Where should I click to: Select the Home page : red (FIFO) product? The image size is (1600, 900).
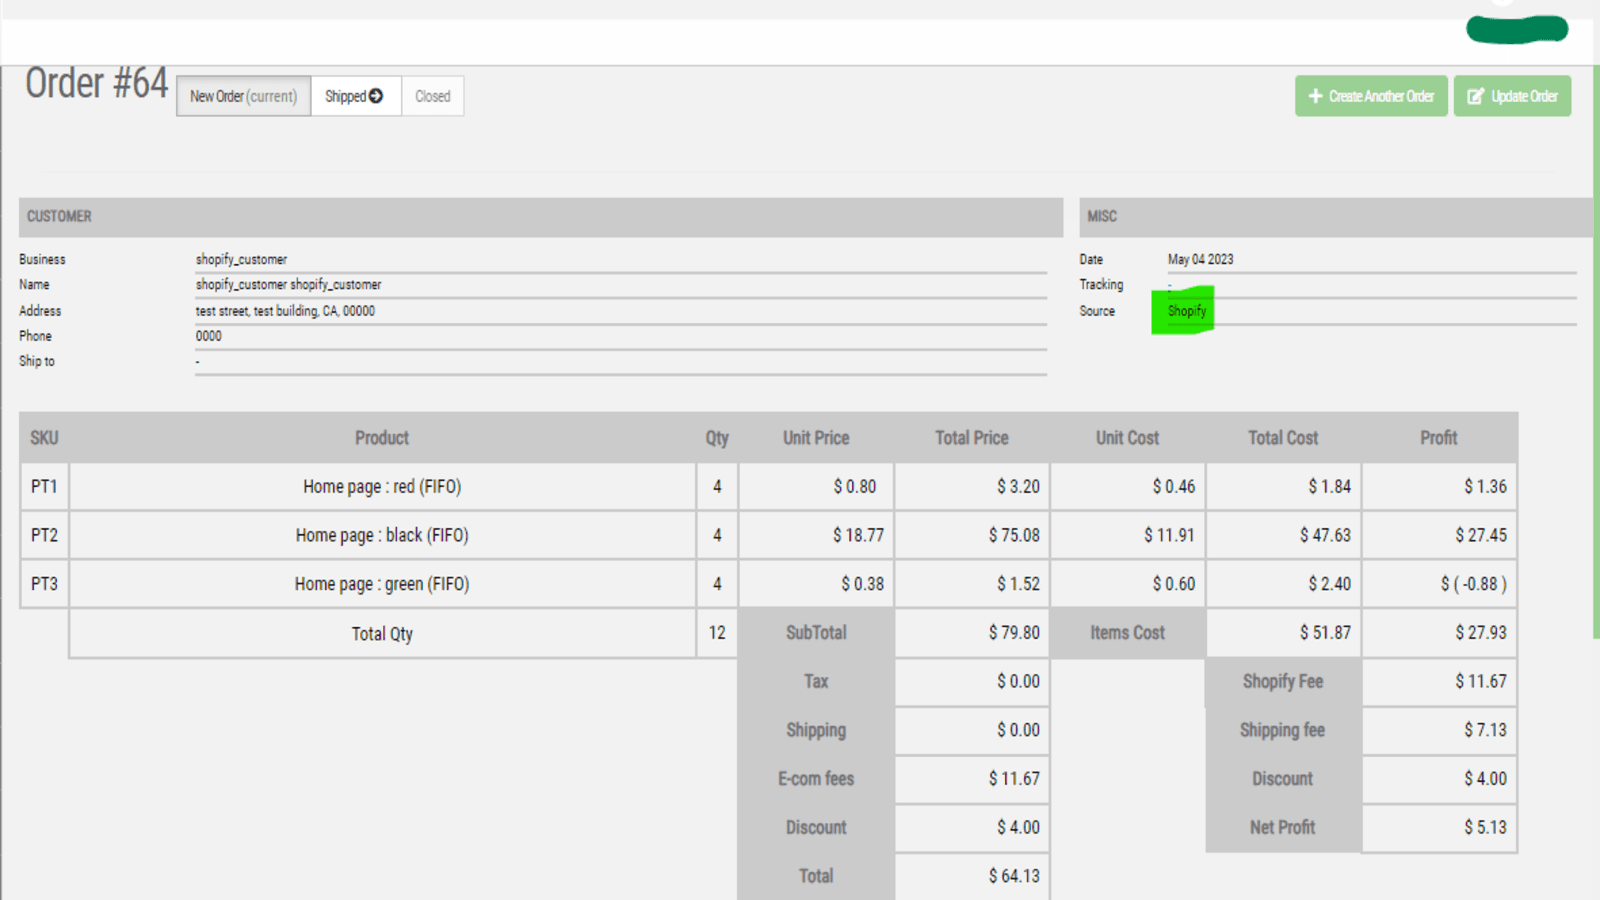click(381, 487)
